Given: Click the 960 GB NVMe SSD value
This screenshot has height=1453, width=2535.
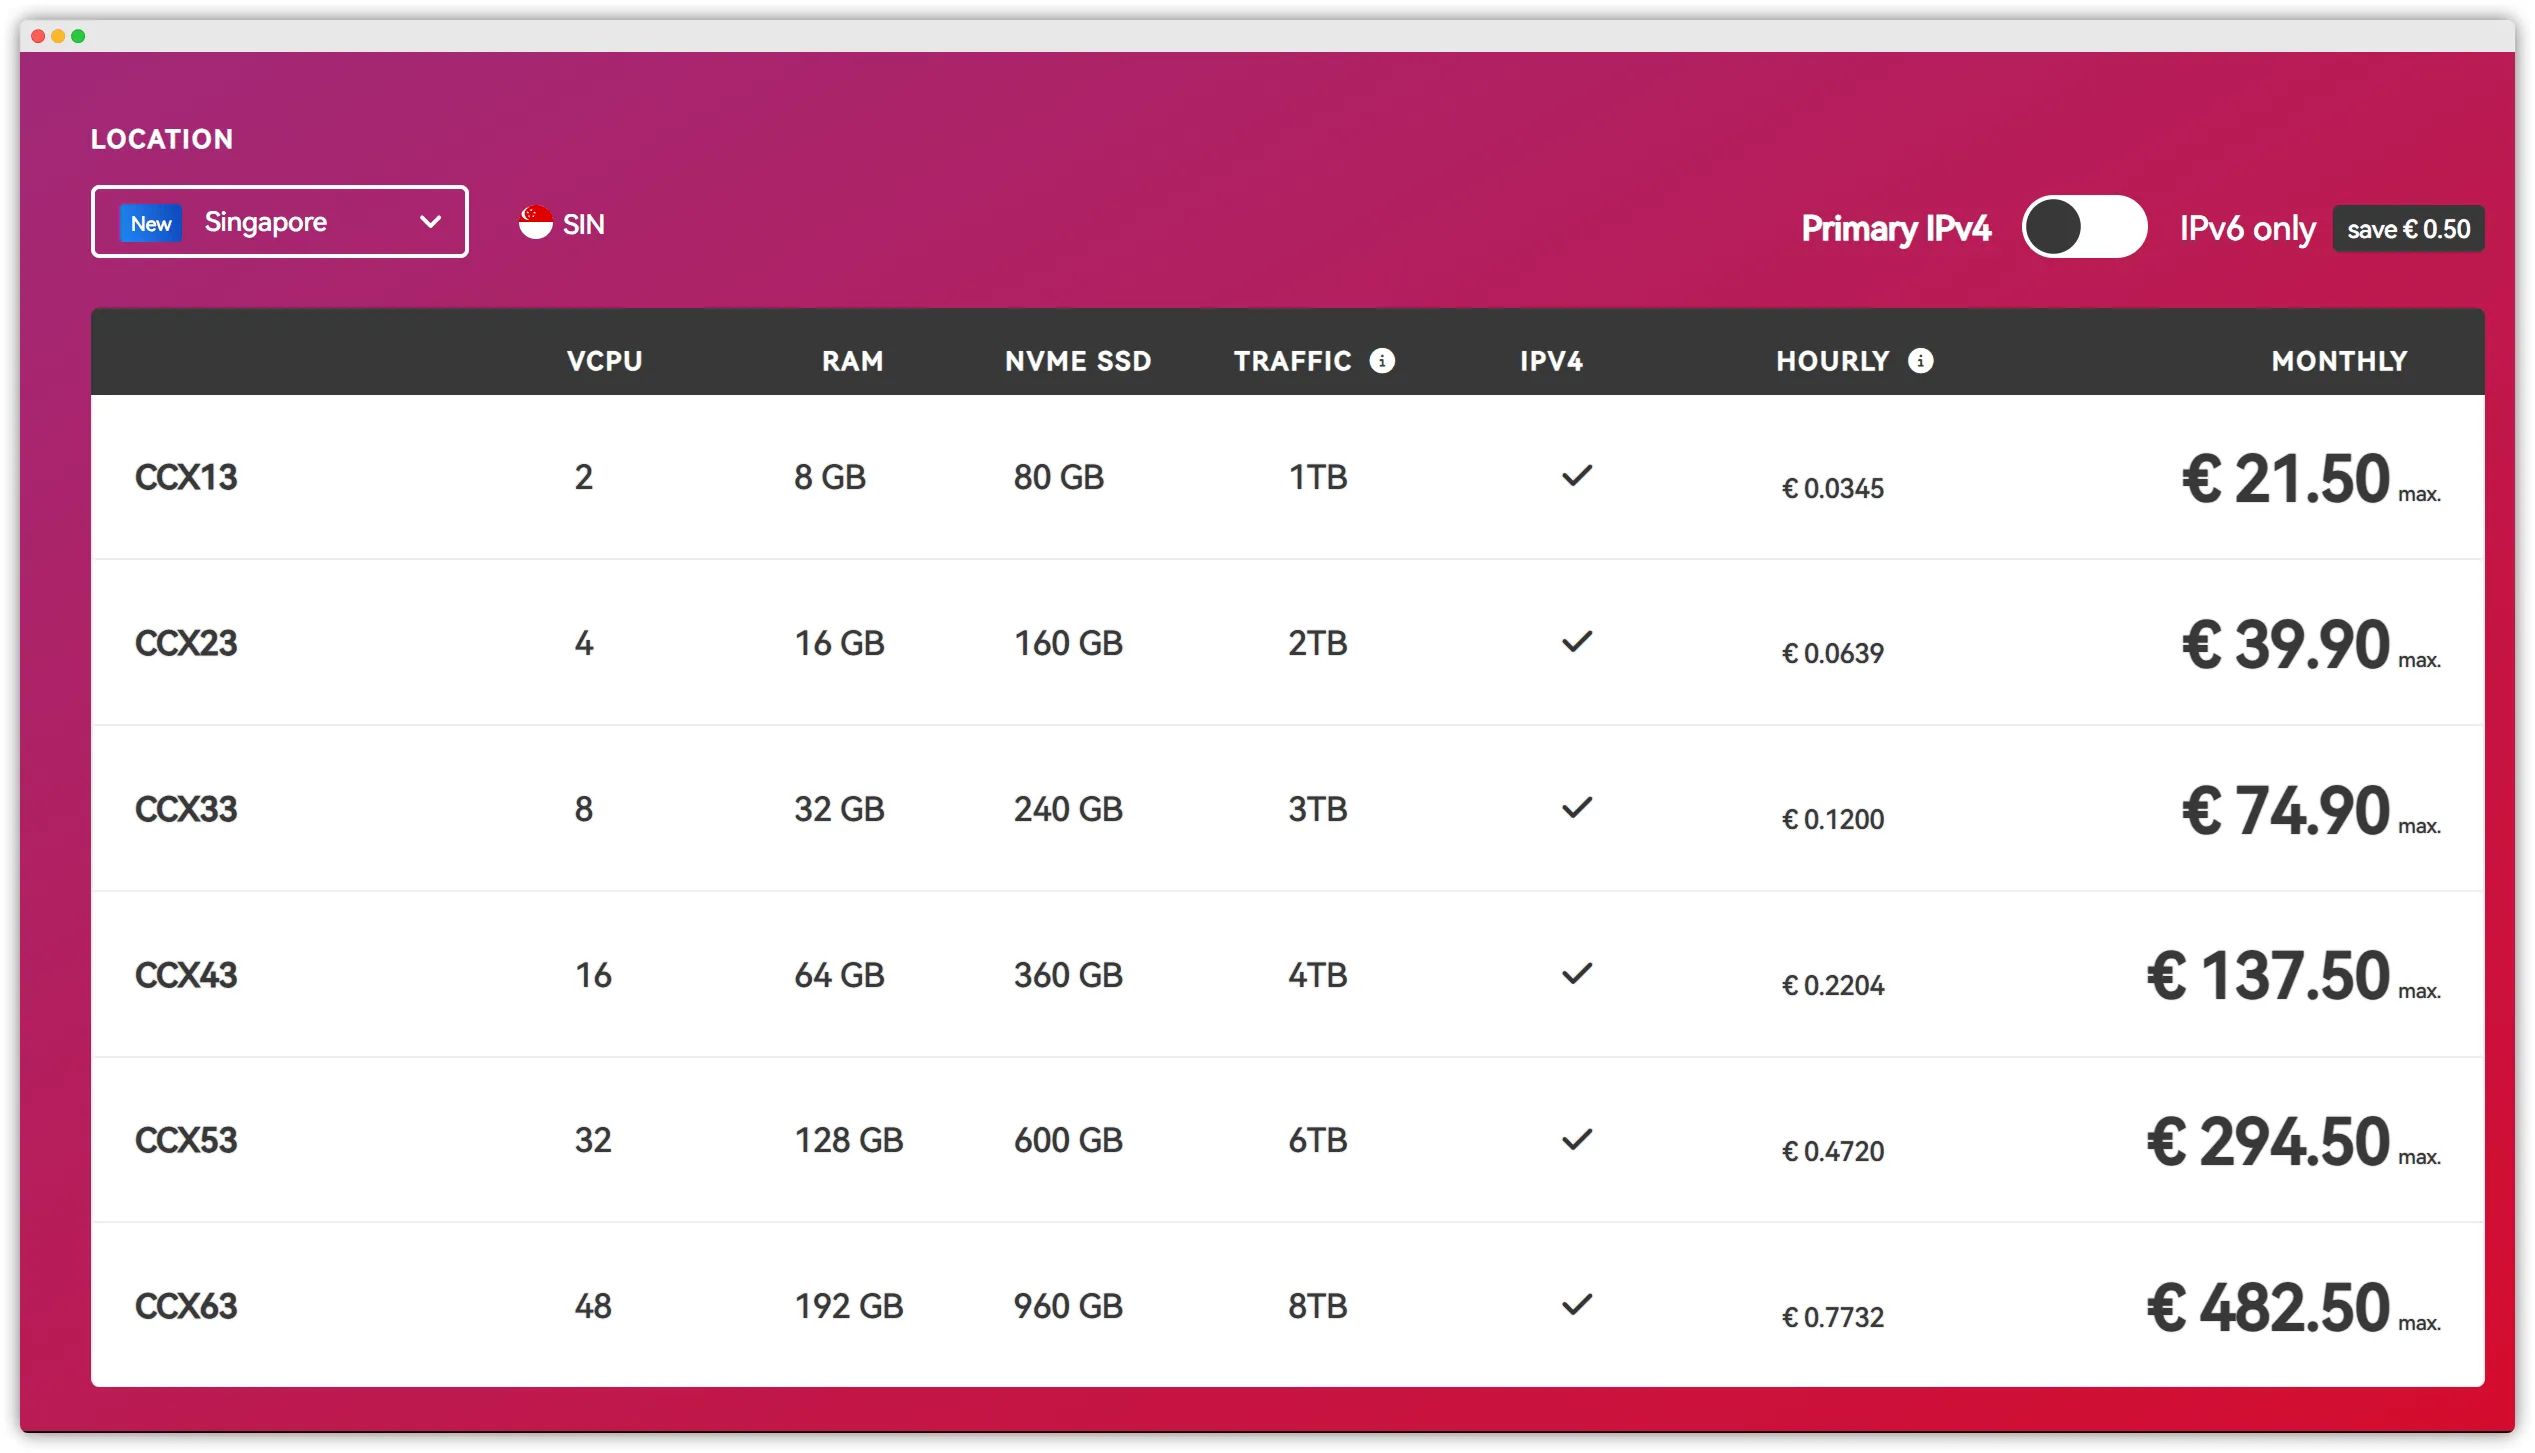Looking at the screenshot, I should click(1068, 1306).
